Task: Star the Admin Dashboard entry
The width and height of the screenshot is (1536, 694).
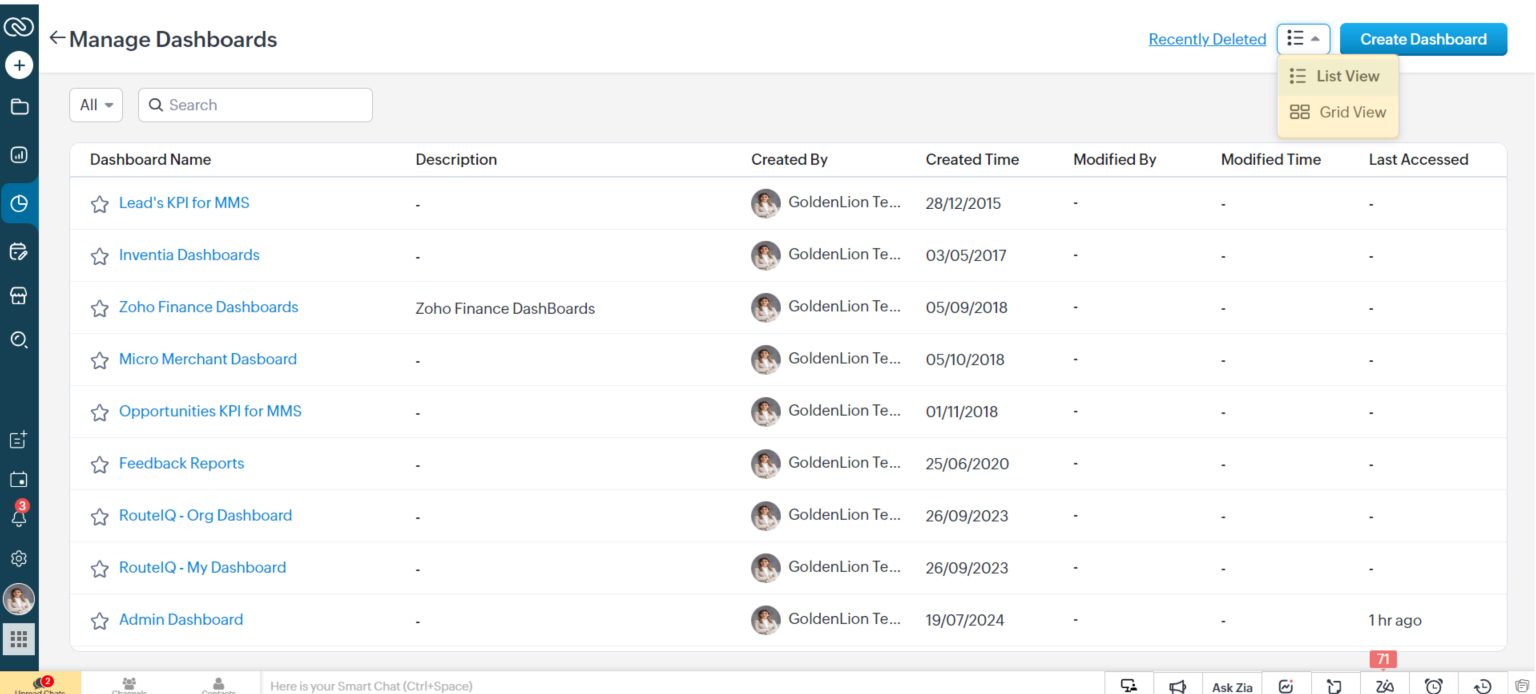Action: click(x=99, y=620)
